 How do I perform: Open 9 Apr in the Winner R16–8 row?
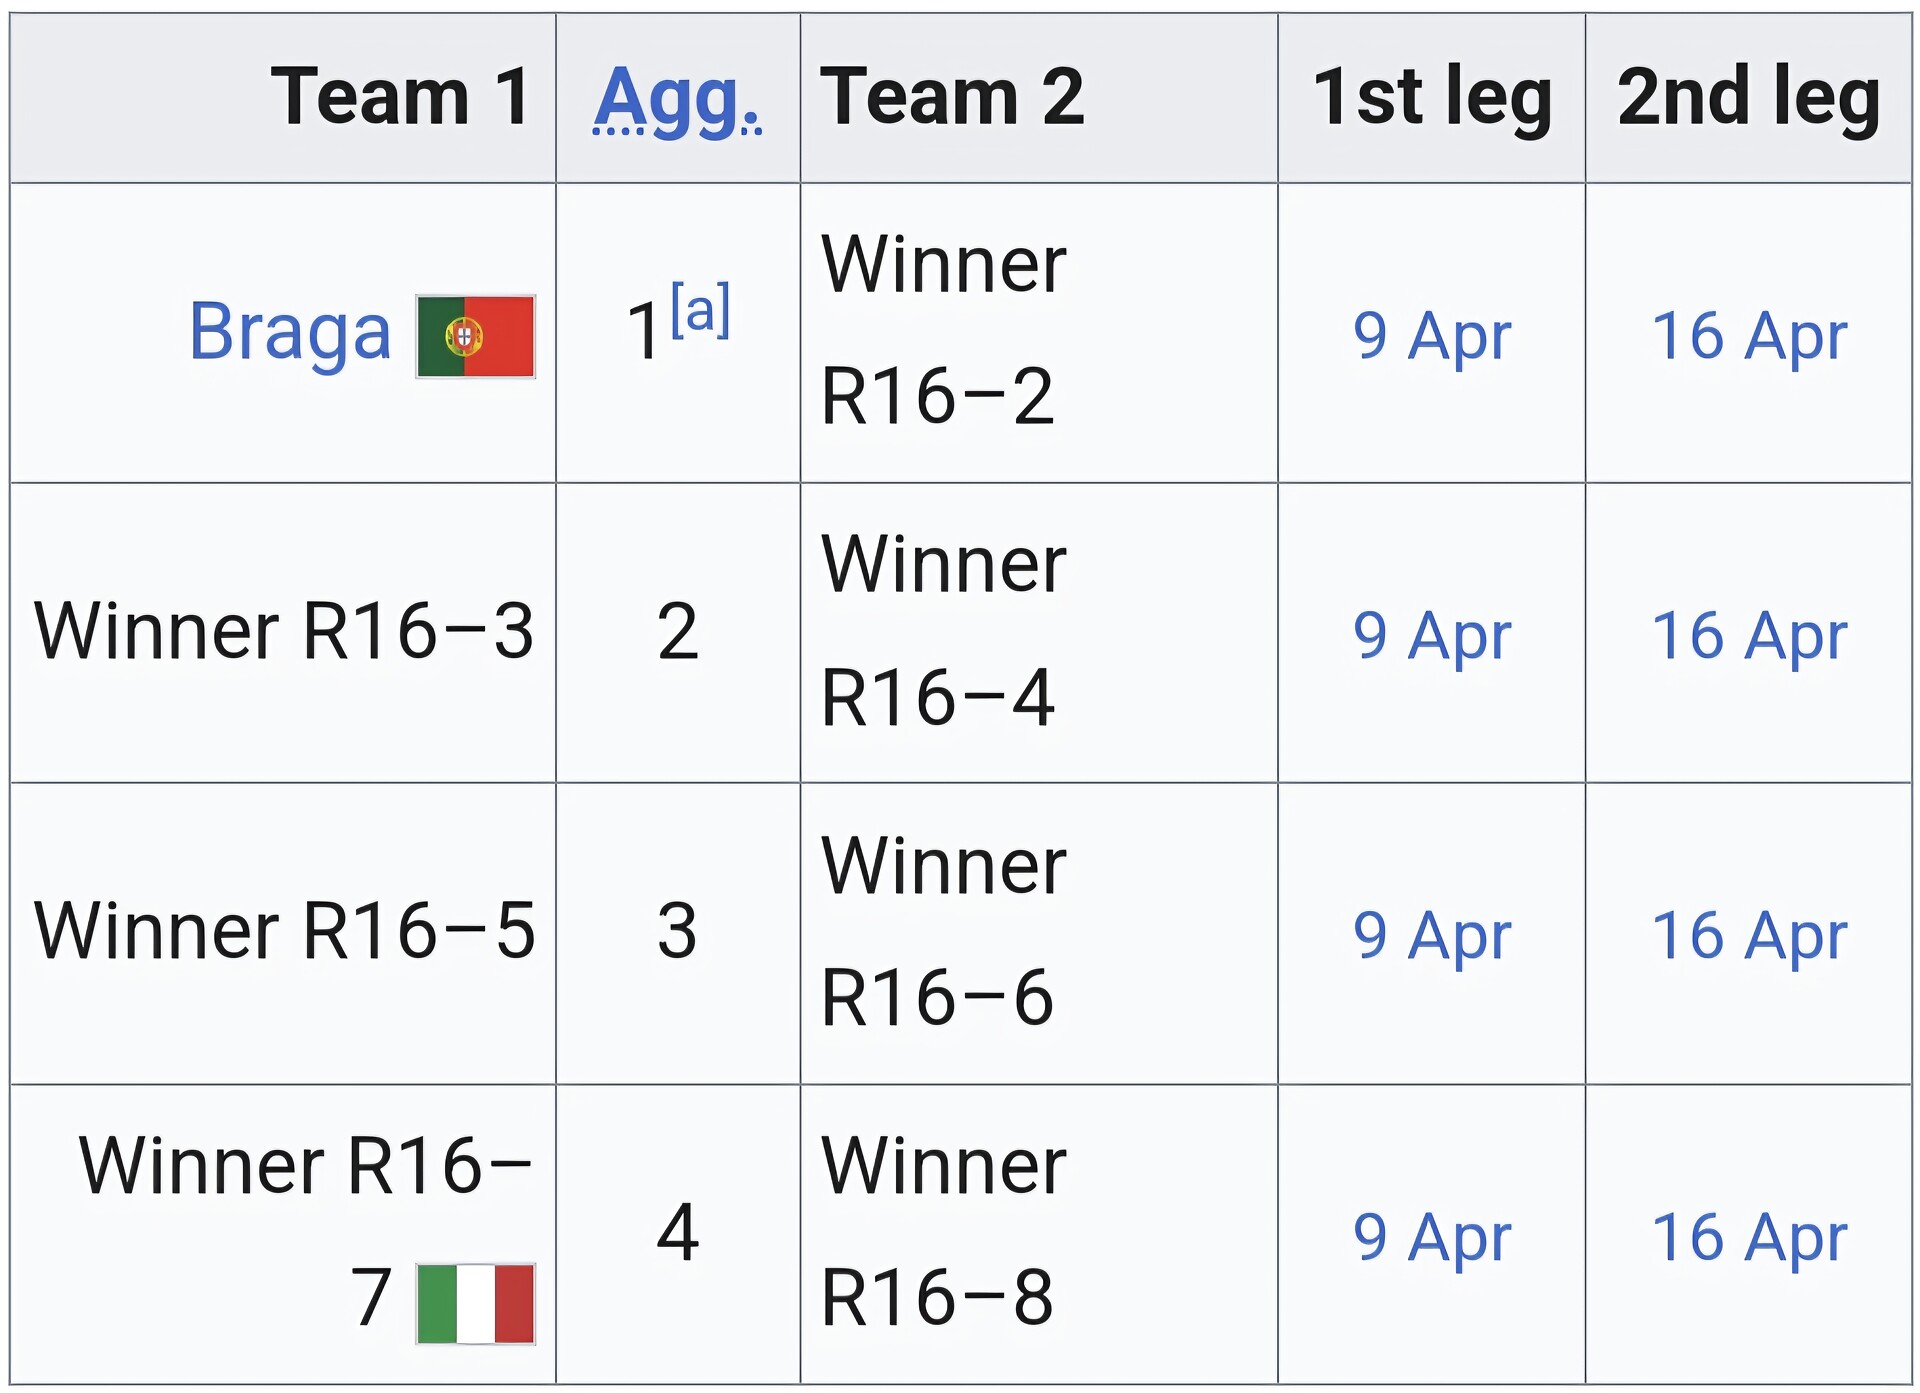tap(1431, 1238)
